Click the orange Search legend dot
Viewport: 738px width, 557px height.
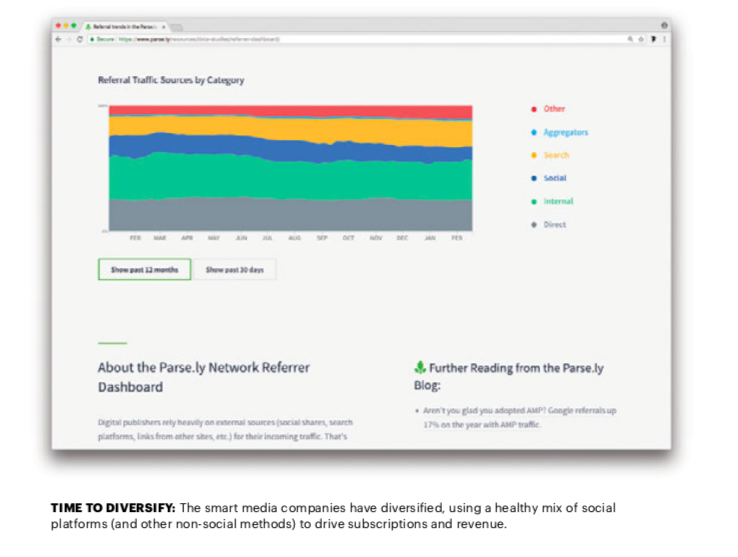[x=534, y=155]
